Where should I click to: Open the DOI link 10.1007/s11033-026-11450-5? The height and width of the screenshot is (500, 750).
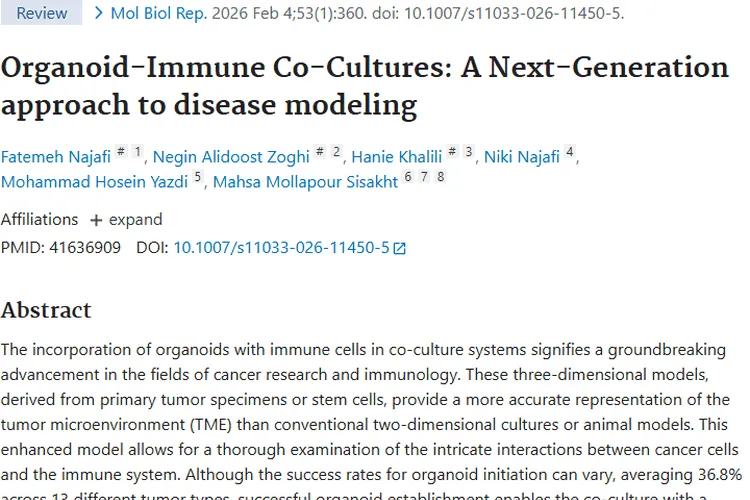coord(281,247)
